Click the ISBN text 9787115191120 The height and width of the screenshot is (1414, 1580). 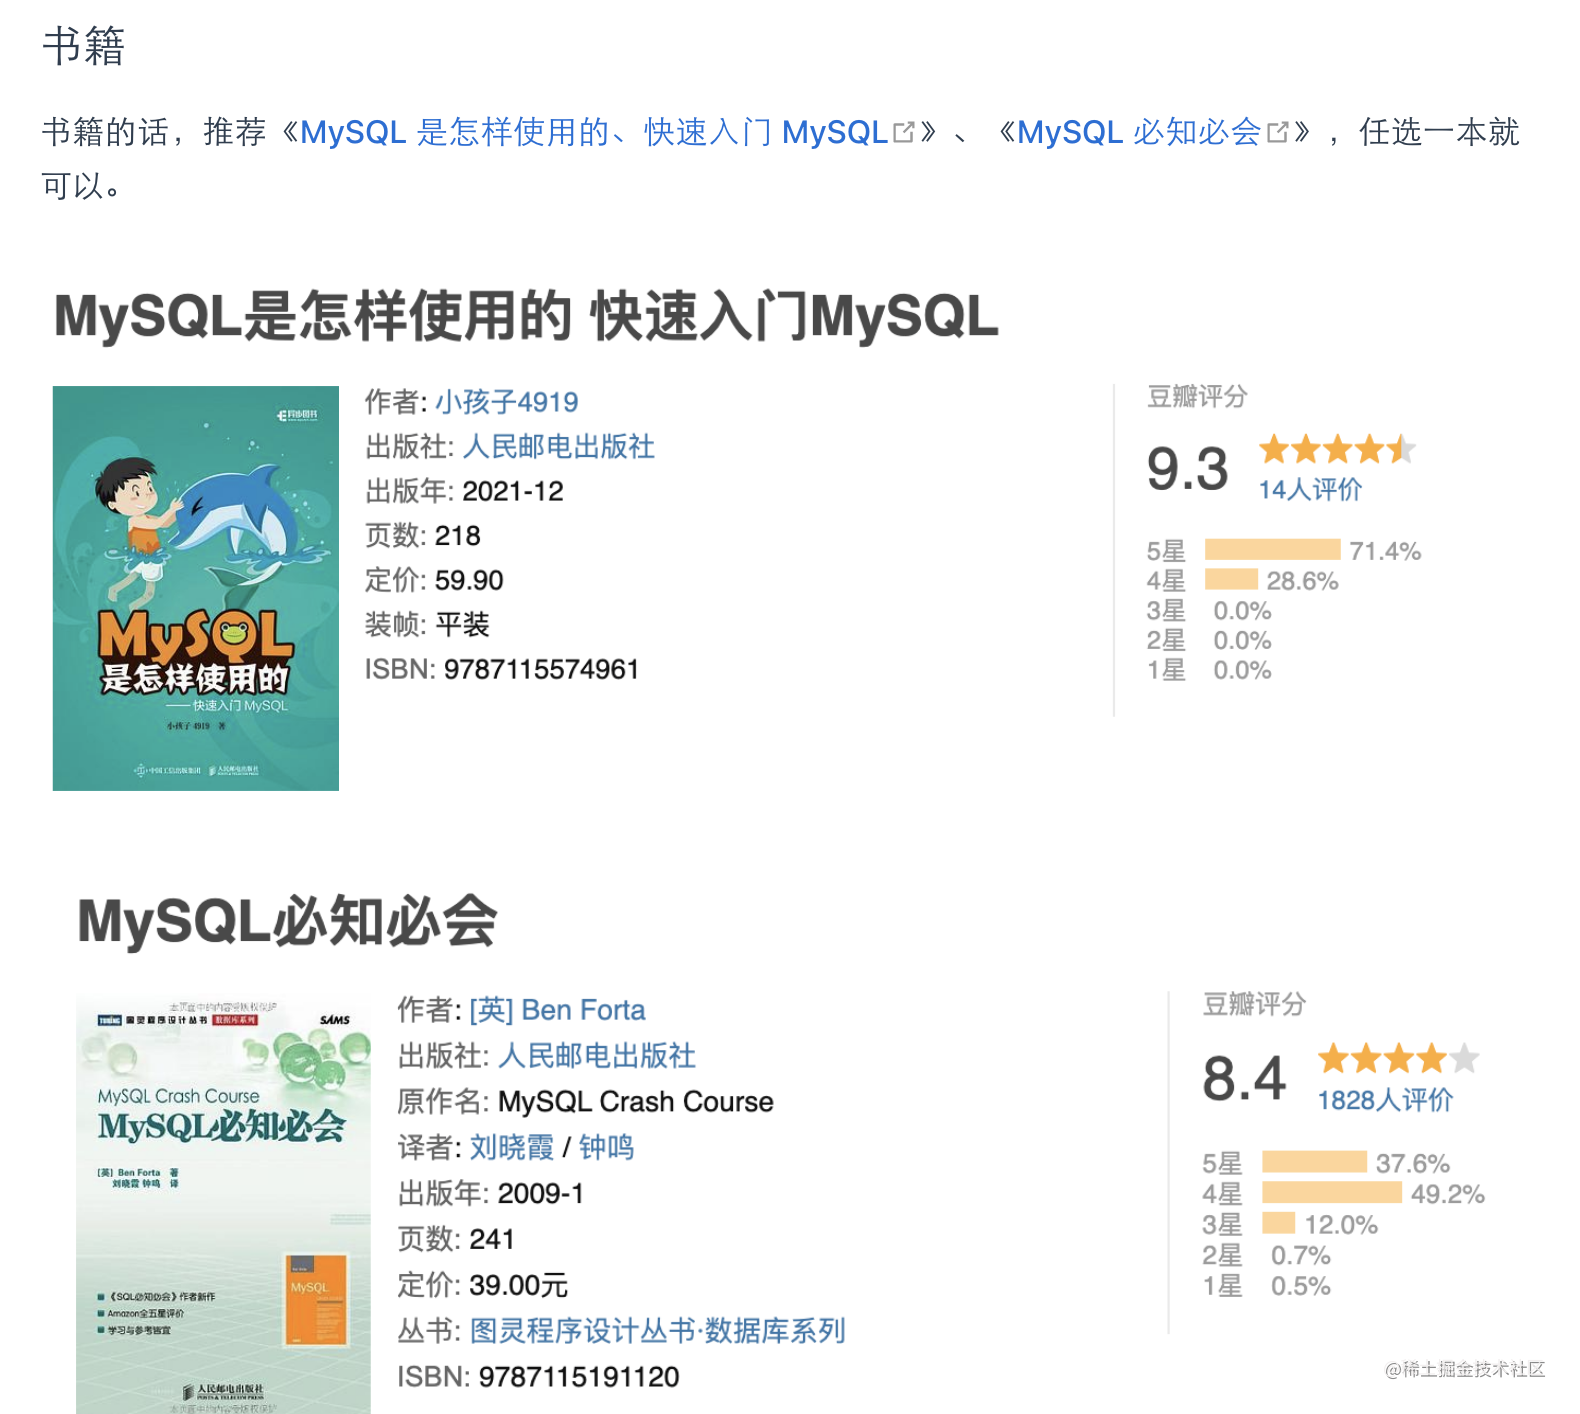point(579,1377)
